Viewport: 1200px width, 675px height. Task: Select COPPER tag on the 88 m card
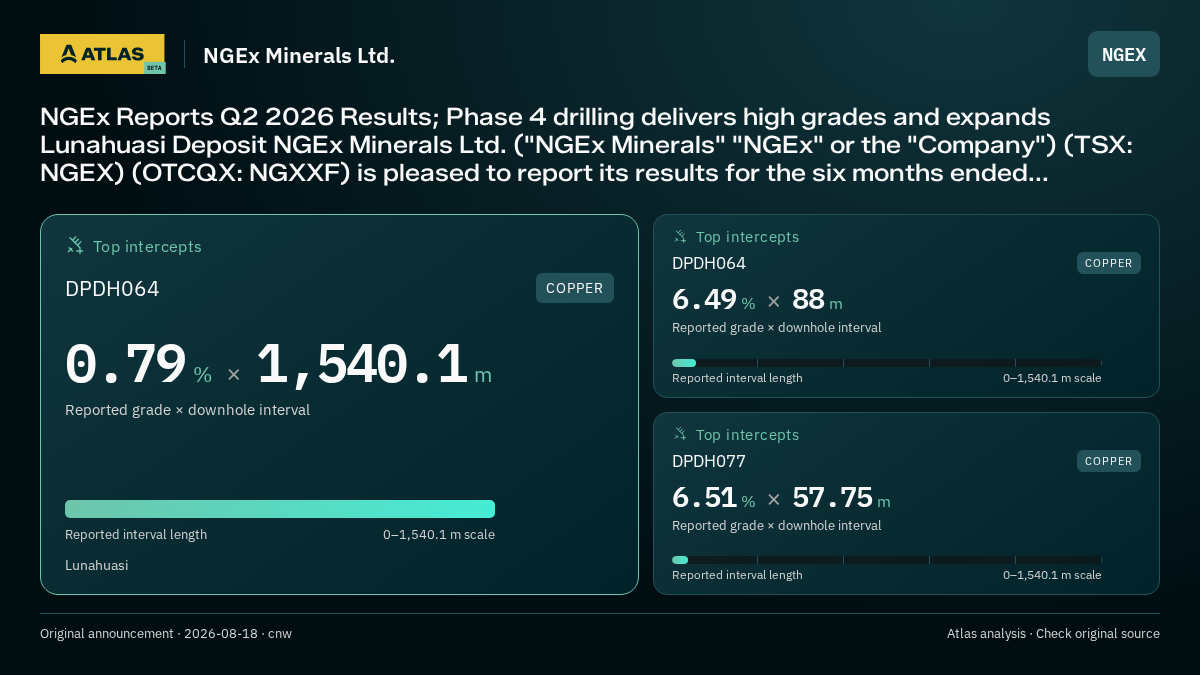[x=1109, y=263]
